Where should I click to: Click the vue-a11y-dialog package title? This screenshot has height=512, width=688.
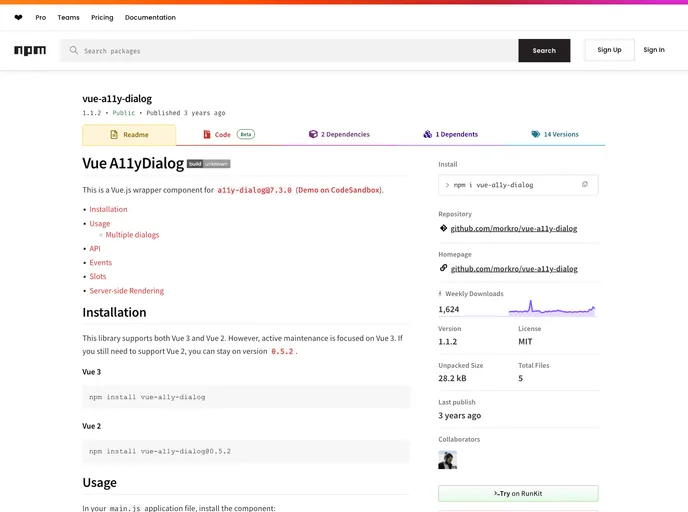117,99
